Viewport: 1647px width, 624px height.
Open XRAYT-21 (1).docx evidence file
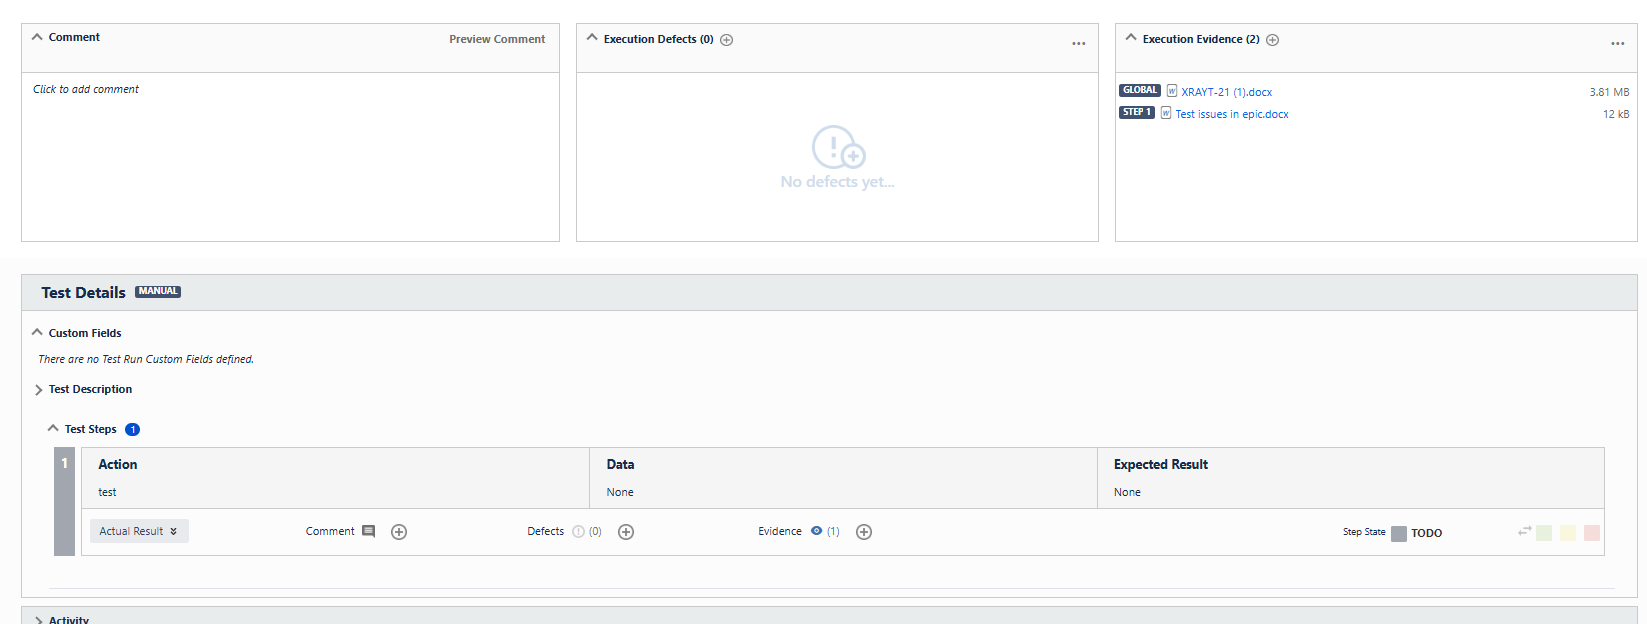[x=1226, y=92]
